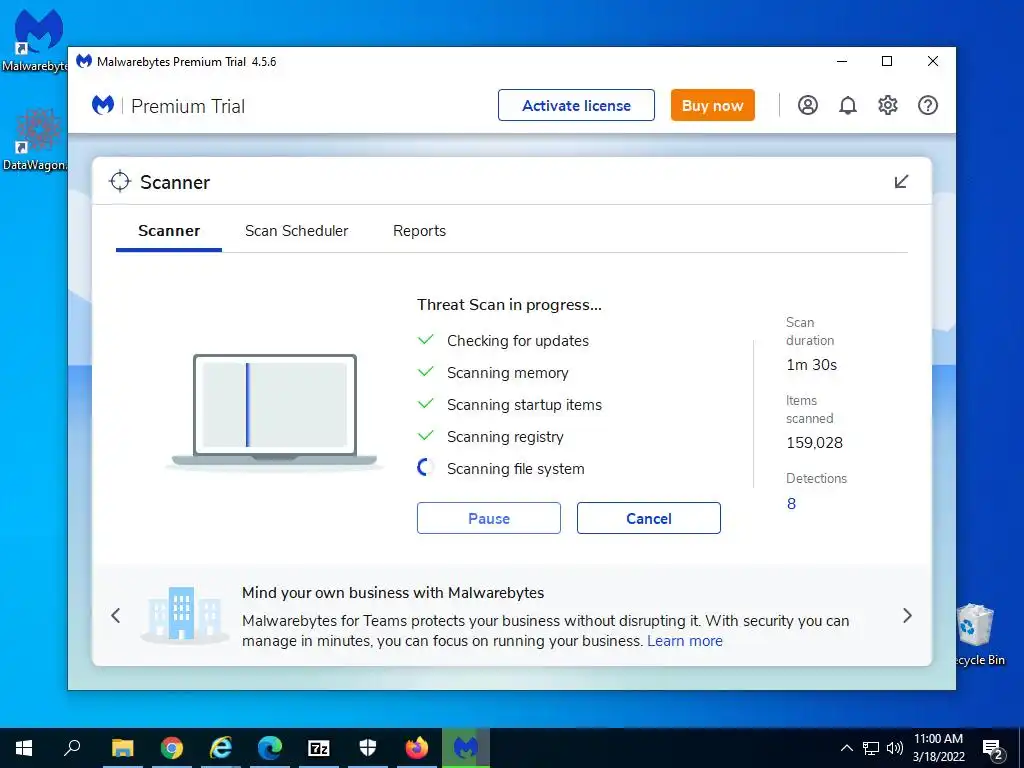Minimize the Malwarebytes window

(x=842, y=61)
